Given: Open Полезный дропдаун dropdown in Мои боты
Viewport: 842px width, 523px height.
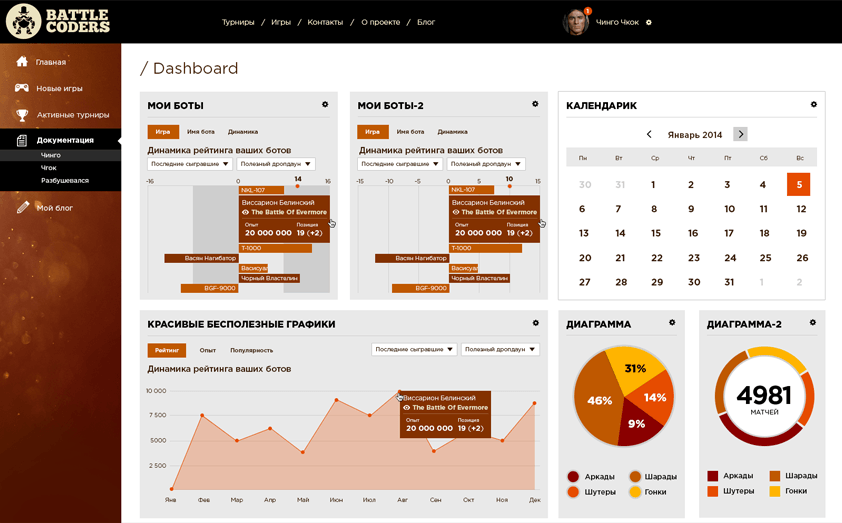Looking at the screenshot, I should pos(276,164).
